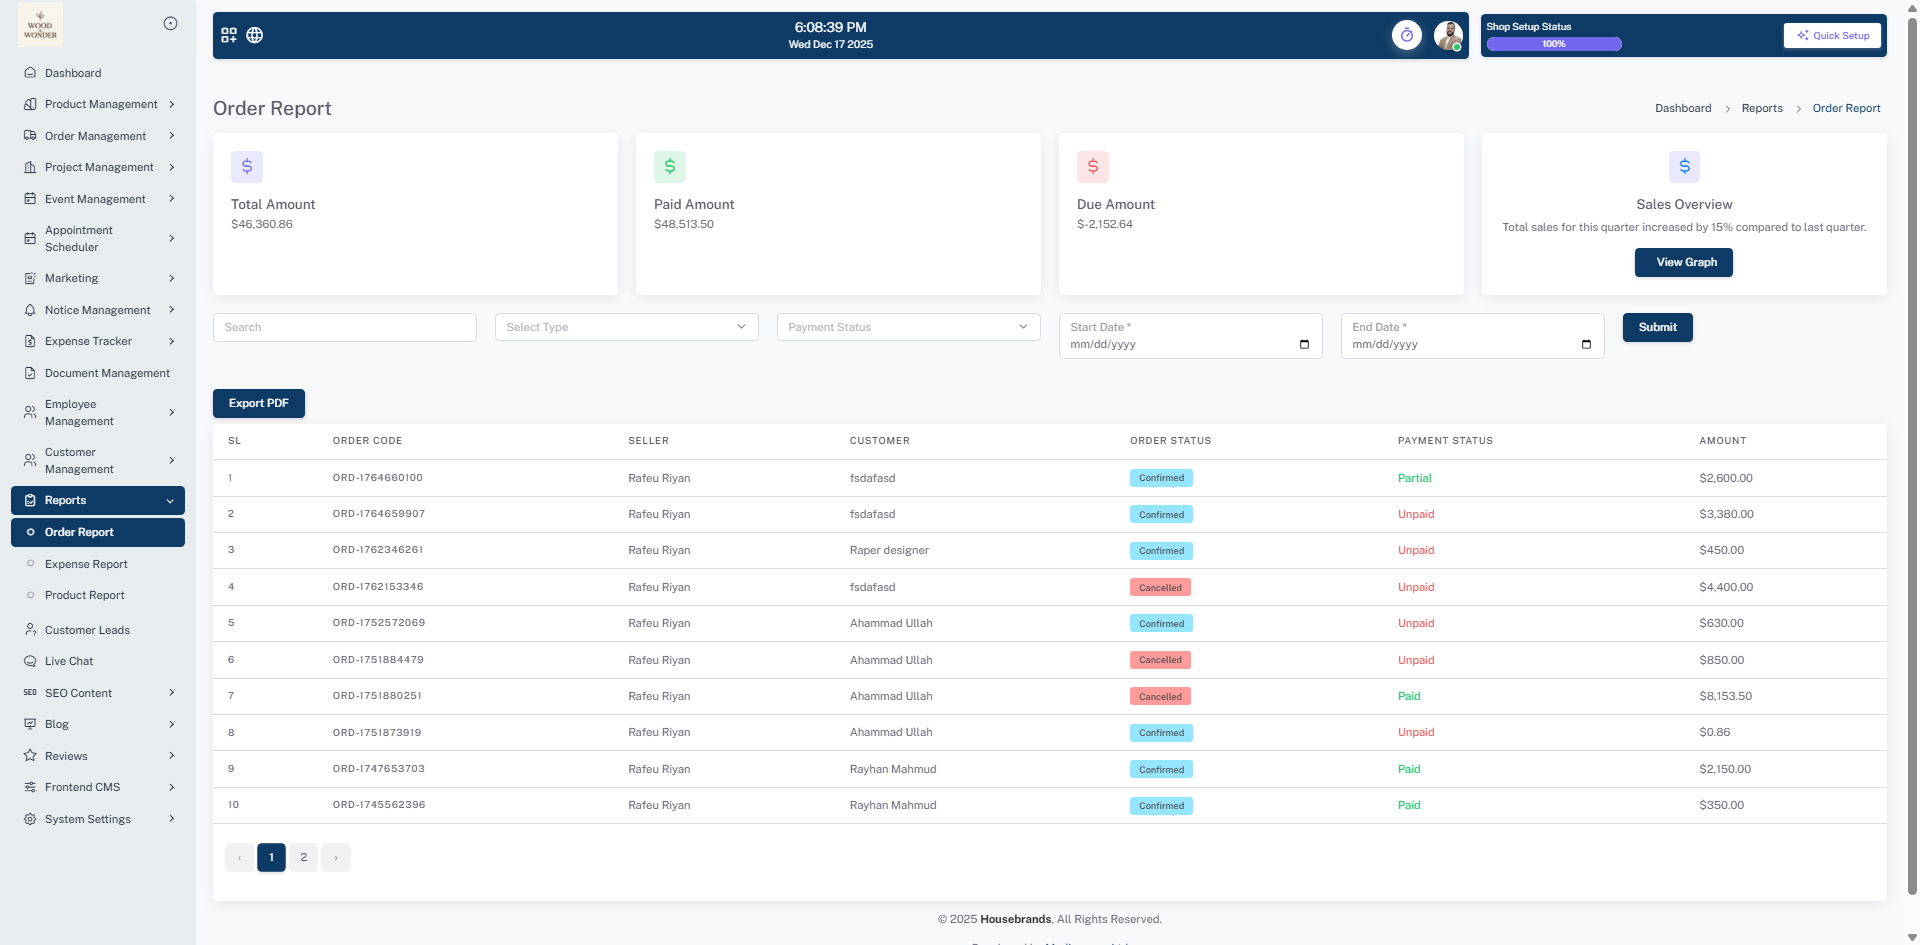Image resolution: width=1920 pixels, height=945 pixels.
Task: Open the user profile avatar
Action: pos(1447,35)
